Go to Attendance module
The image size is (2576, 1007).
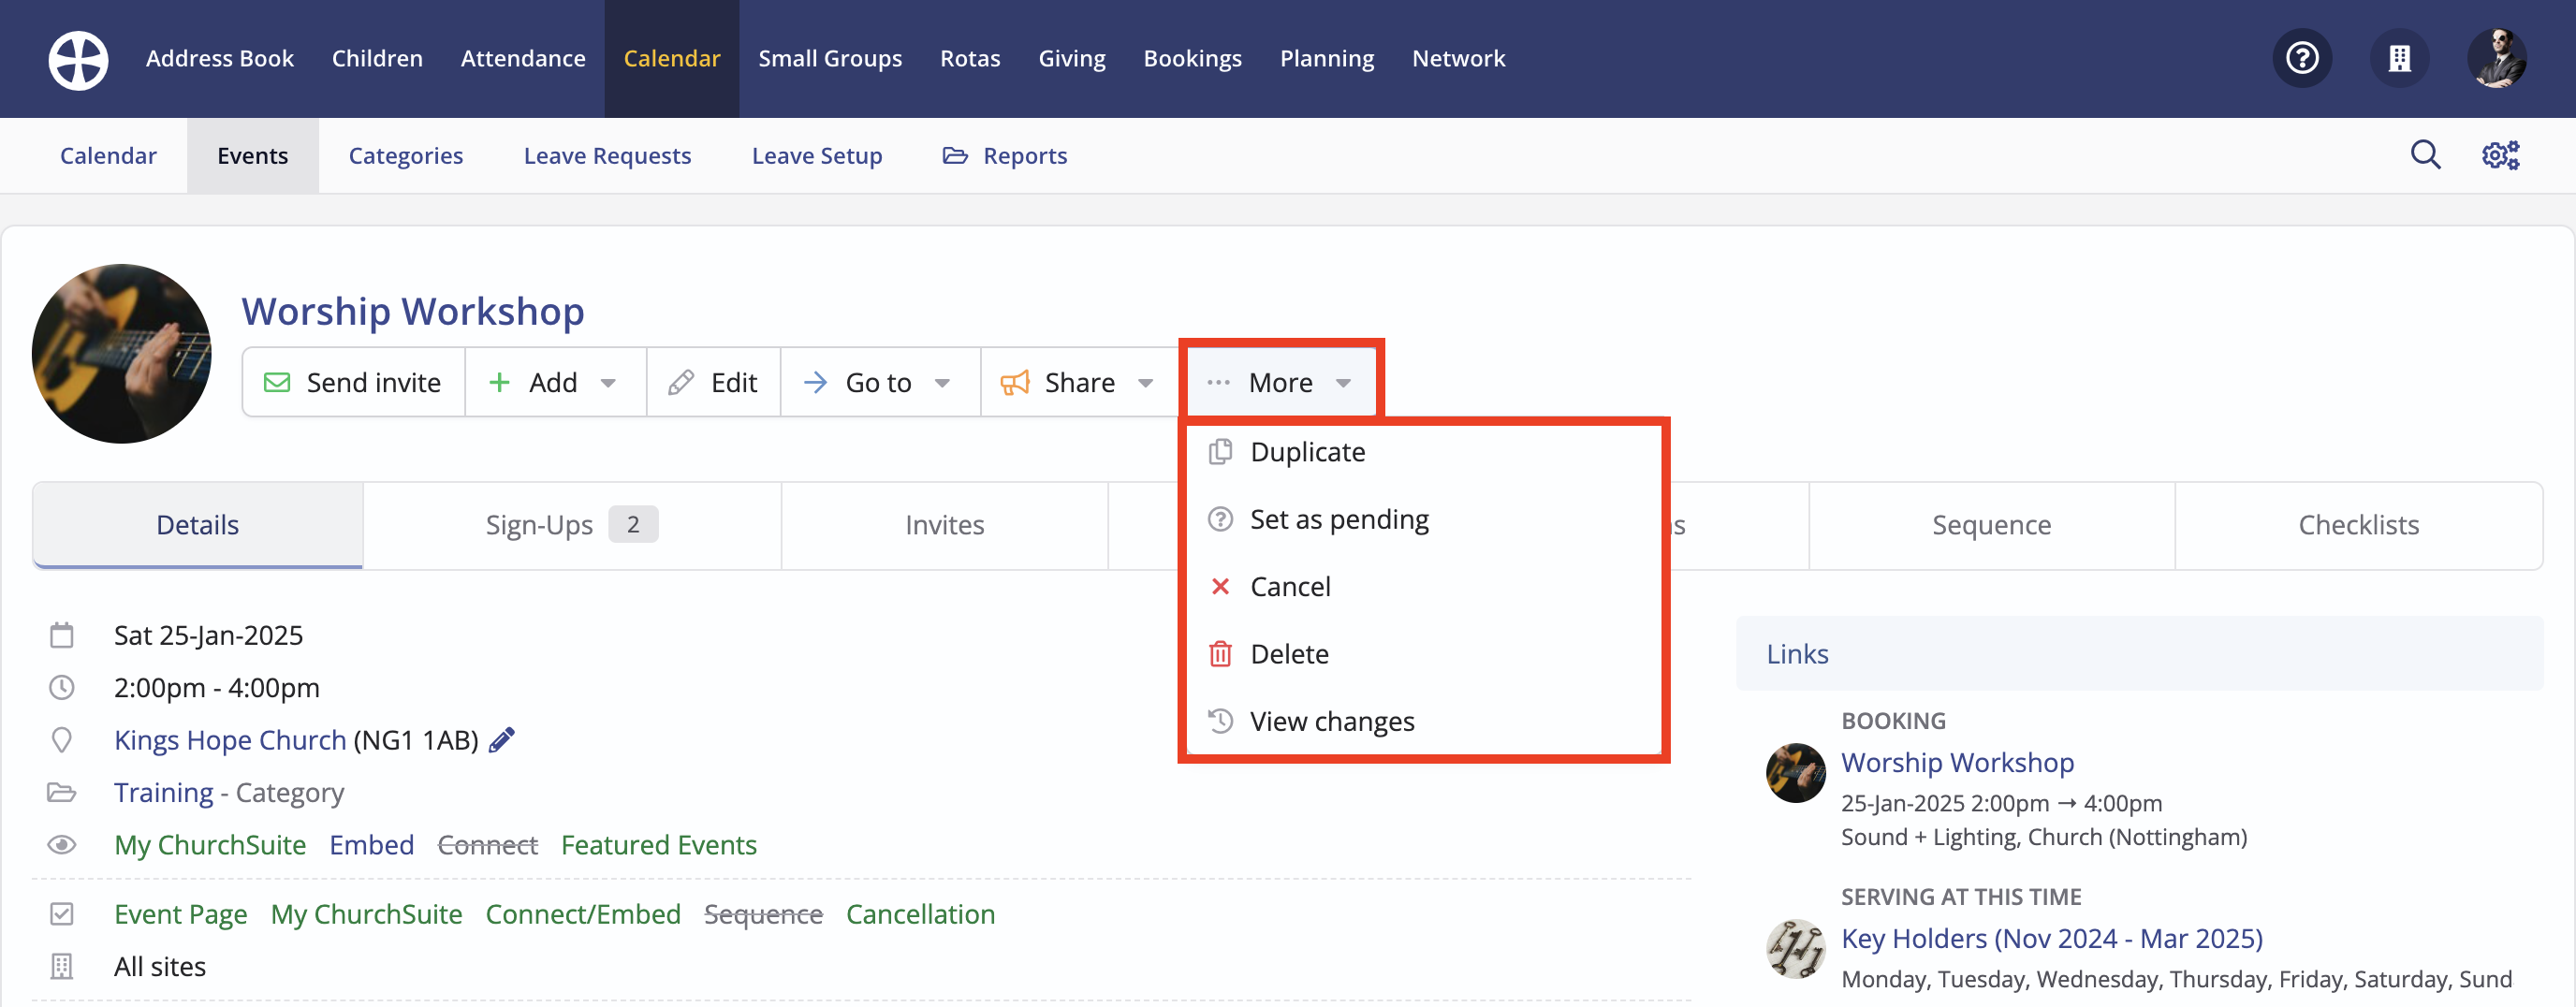(523, 58)
